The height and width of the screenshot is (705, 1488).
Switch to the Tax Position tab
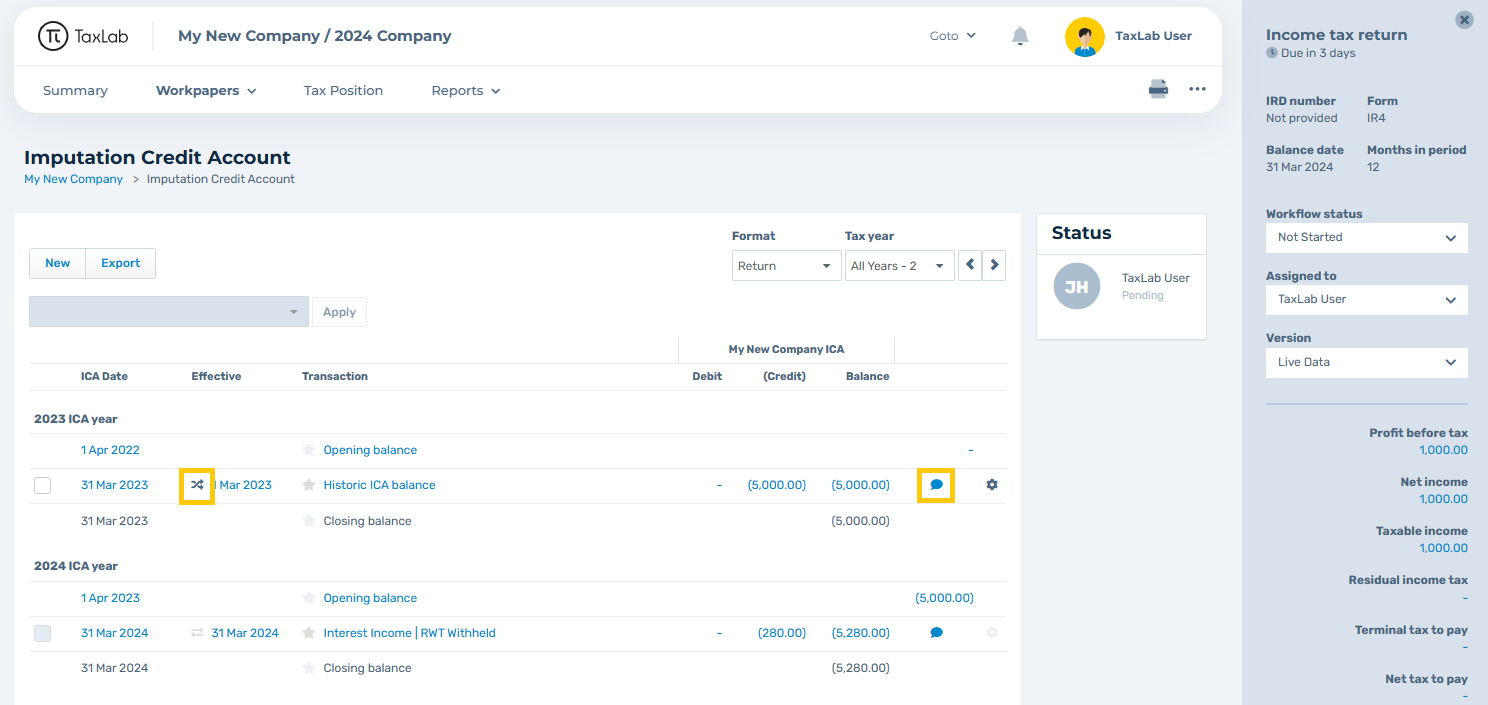(x=343, y=90)
